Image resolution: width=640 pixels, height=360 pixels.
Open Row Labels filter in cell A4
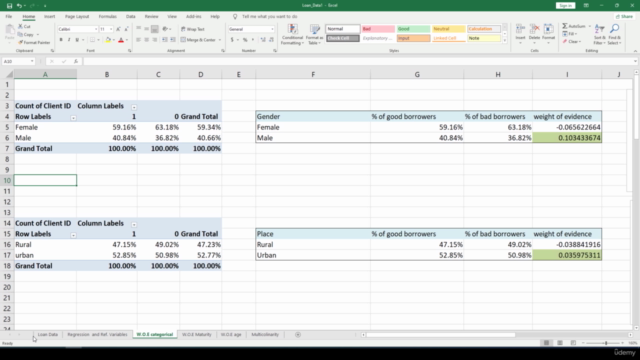(73, 118)
